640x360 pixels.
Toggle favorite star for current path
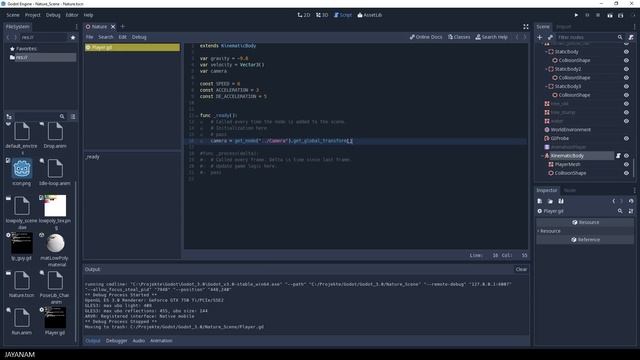(x=73, y=38)
